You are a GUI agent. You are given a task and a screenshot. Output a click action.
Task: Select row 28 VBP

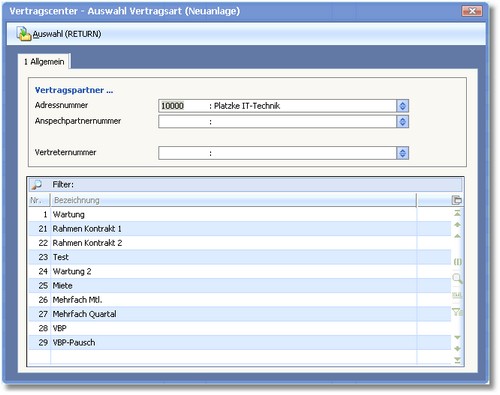(x=240, y=328)
